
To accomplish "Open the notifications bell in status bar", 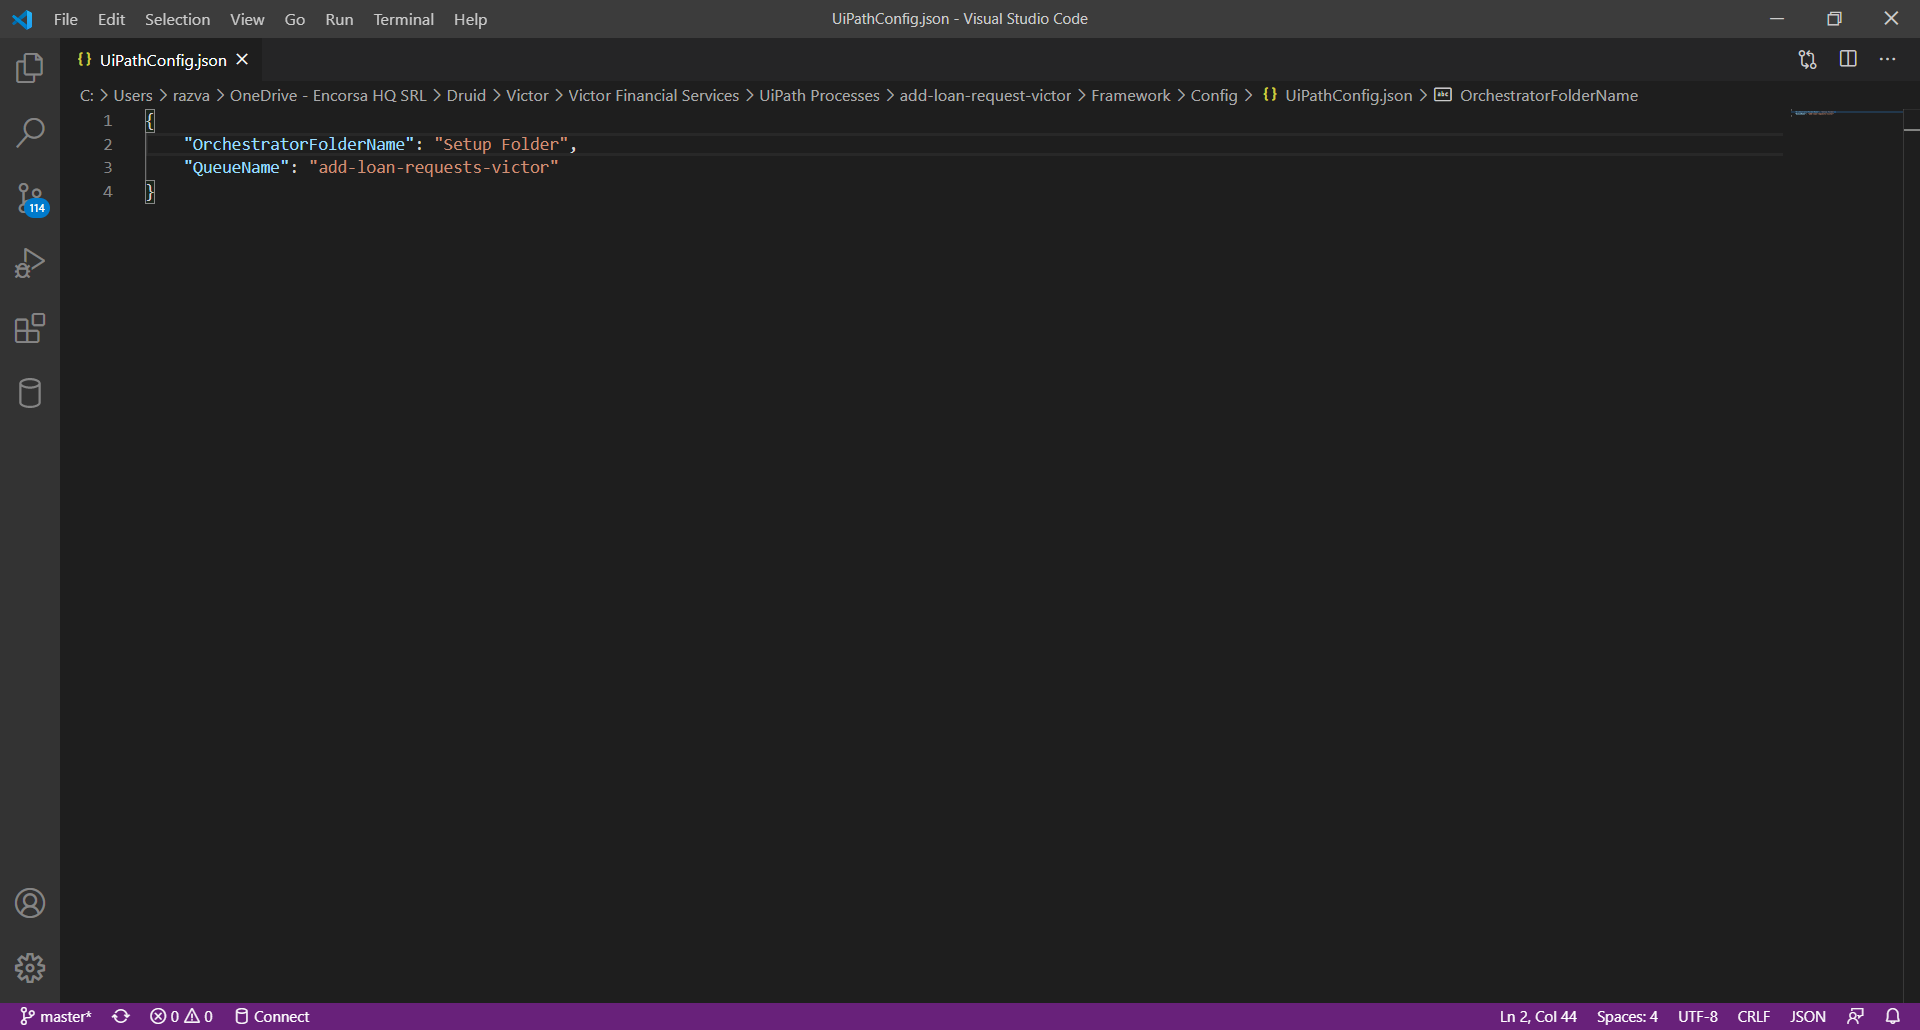I will coord(1893,1016).
